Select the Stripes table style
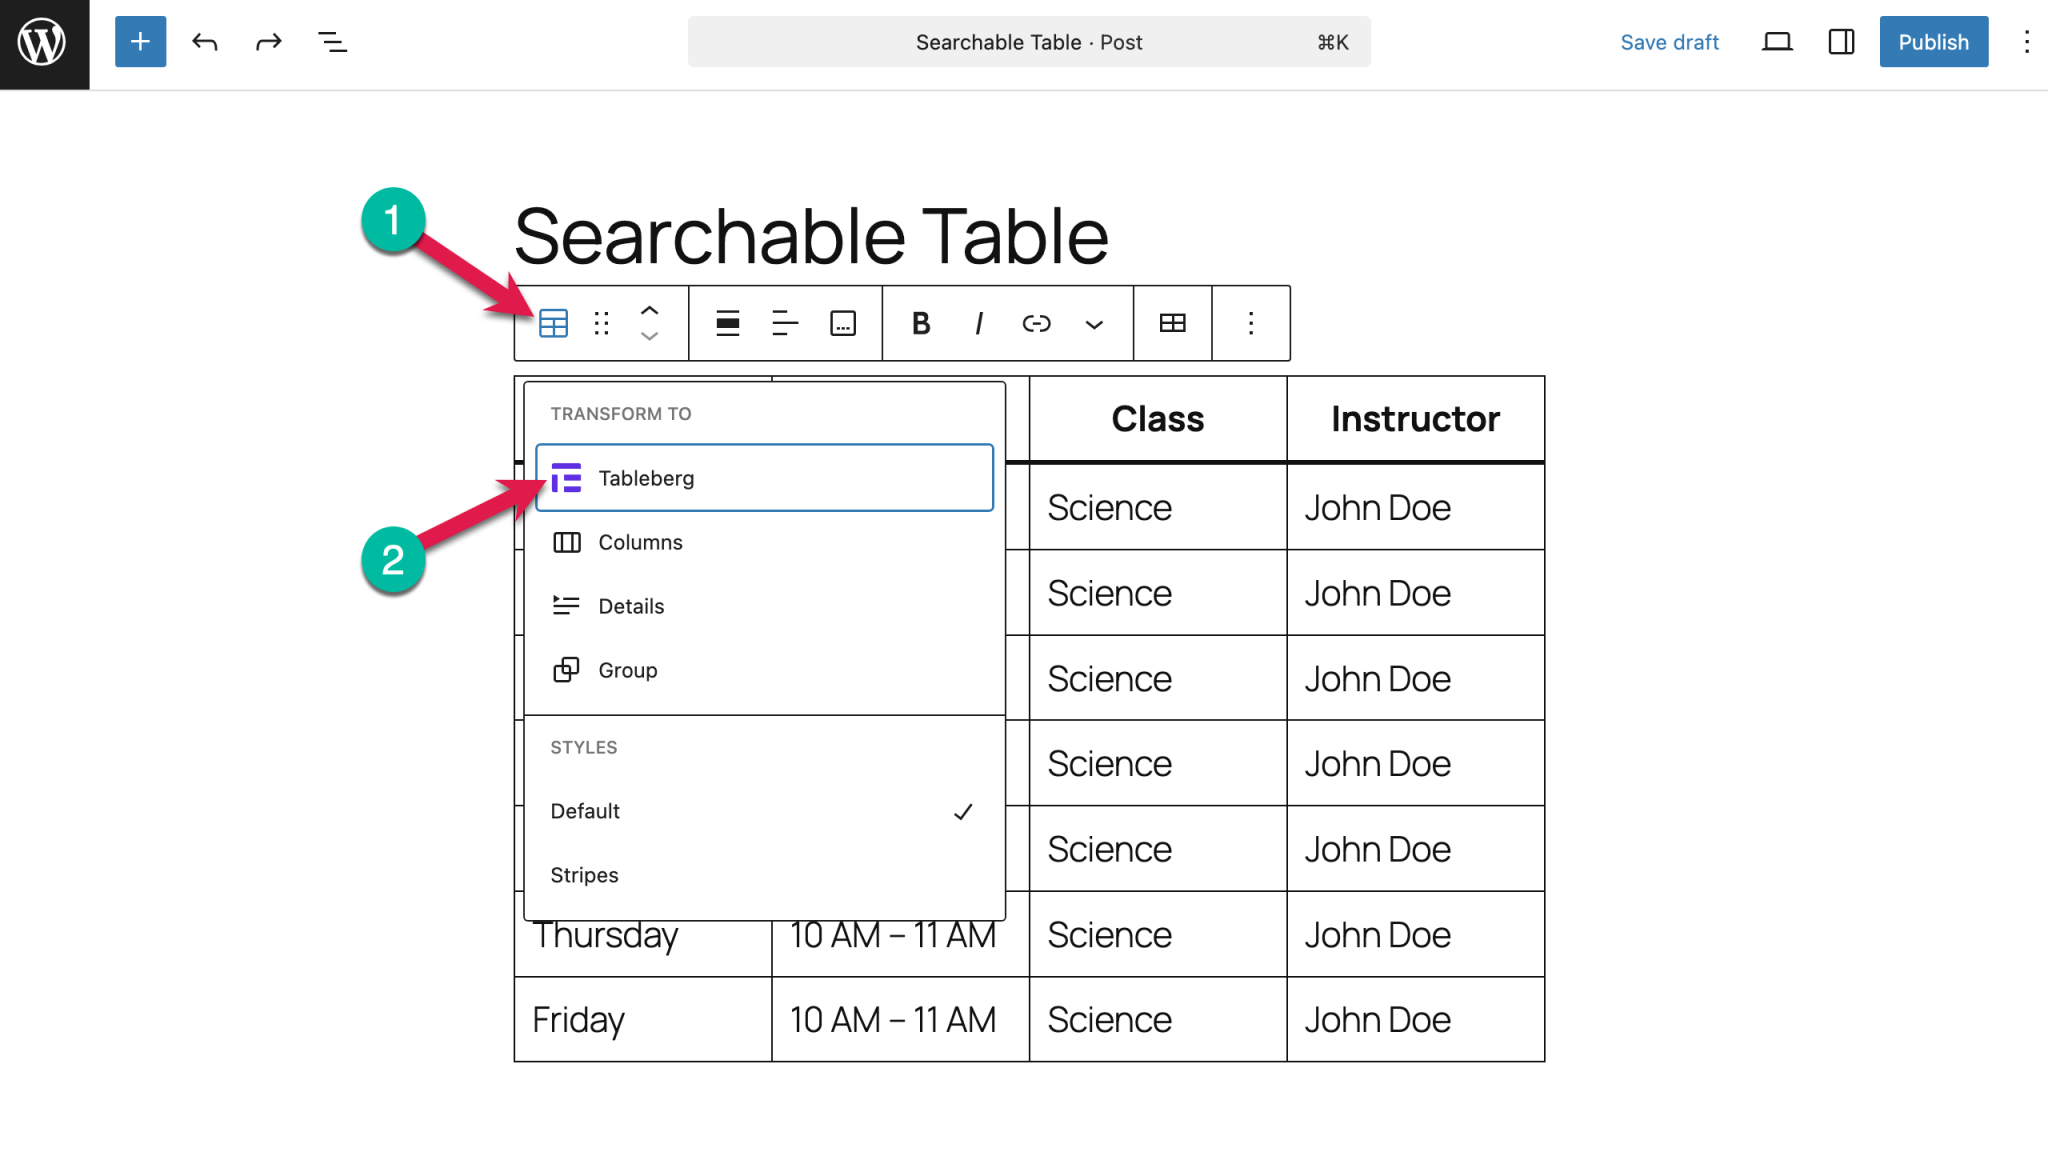2048x1152 pixels. [x=584, y=874]
